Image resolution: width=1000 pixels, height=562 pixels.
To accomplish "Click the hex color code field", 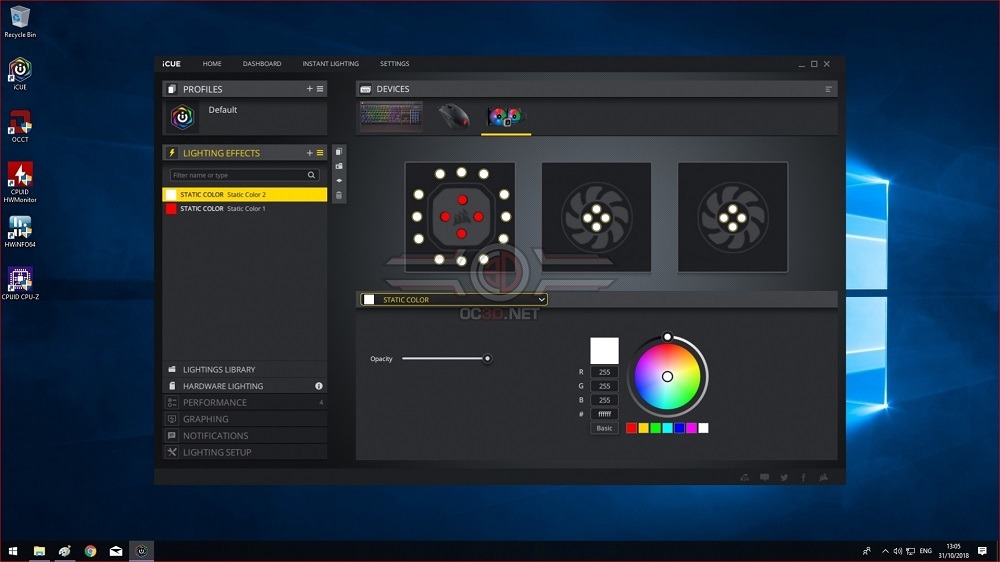I will click(x=604, y=414).
